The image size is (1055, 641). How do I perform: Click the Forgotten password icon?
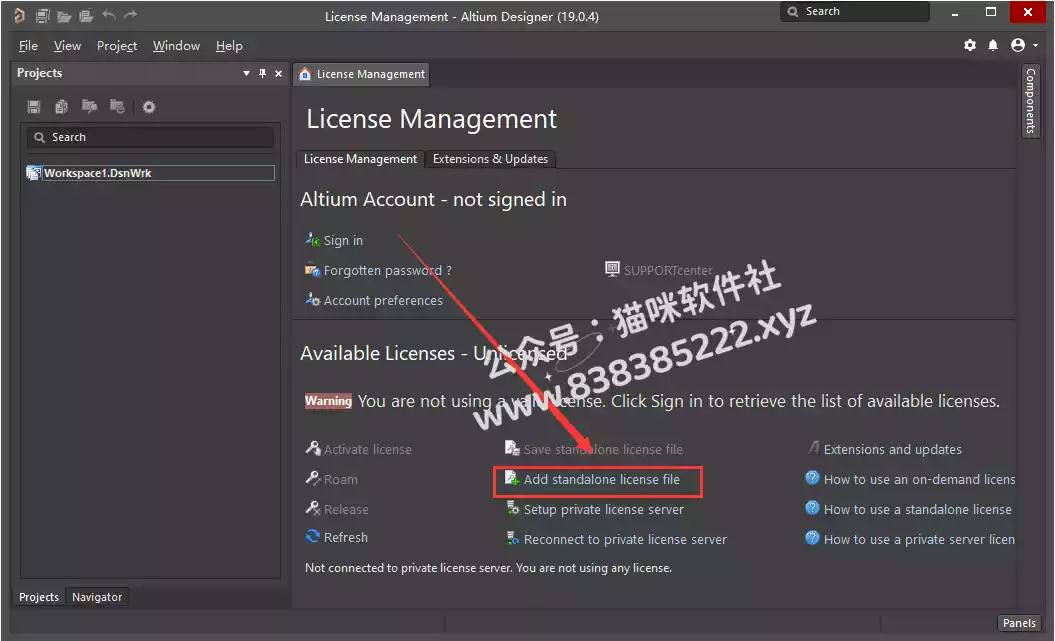tap(312, 270)
